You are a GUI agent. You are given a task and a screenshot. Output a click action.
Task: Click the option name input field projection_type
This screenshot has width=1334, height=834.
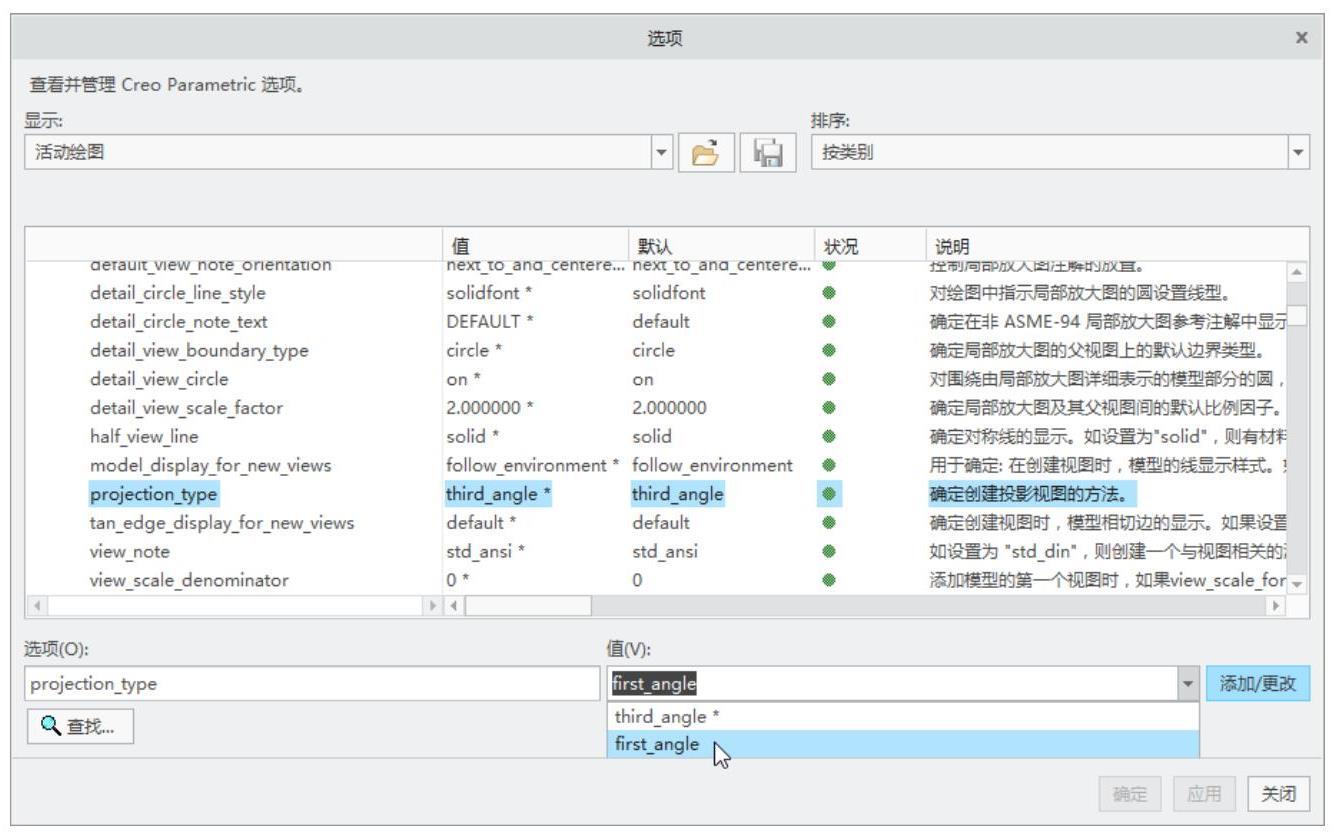point(310,684)
